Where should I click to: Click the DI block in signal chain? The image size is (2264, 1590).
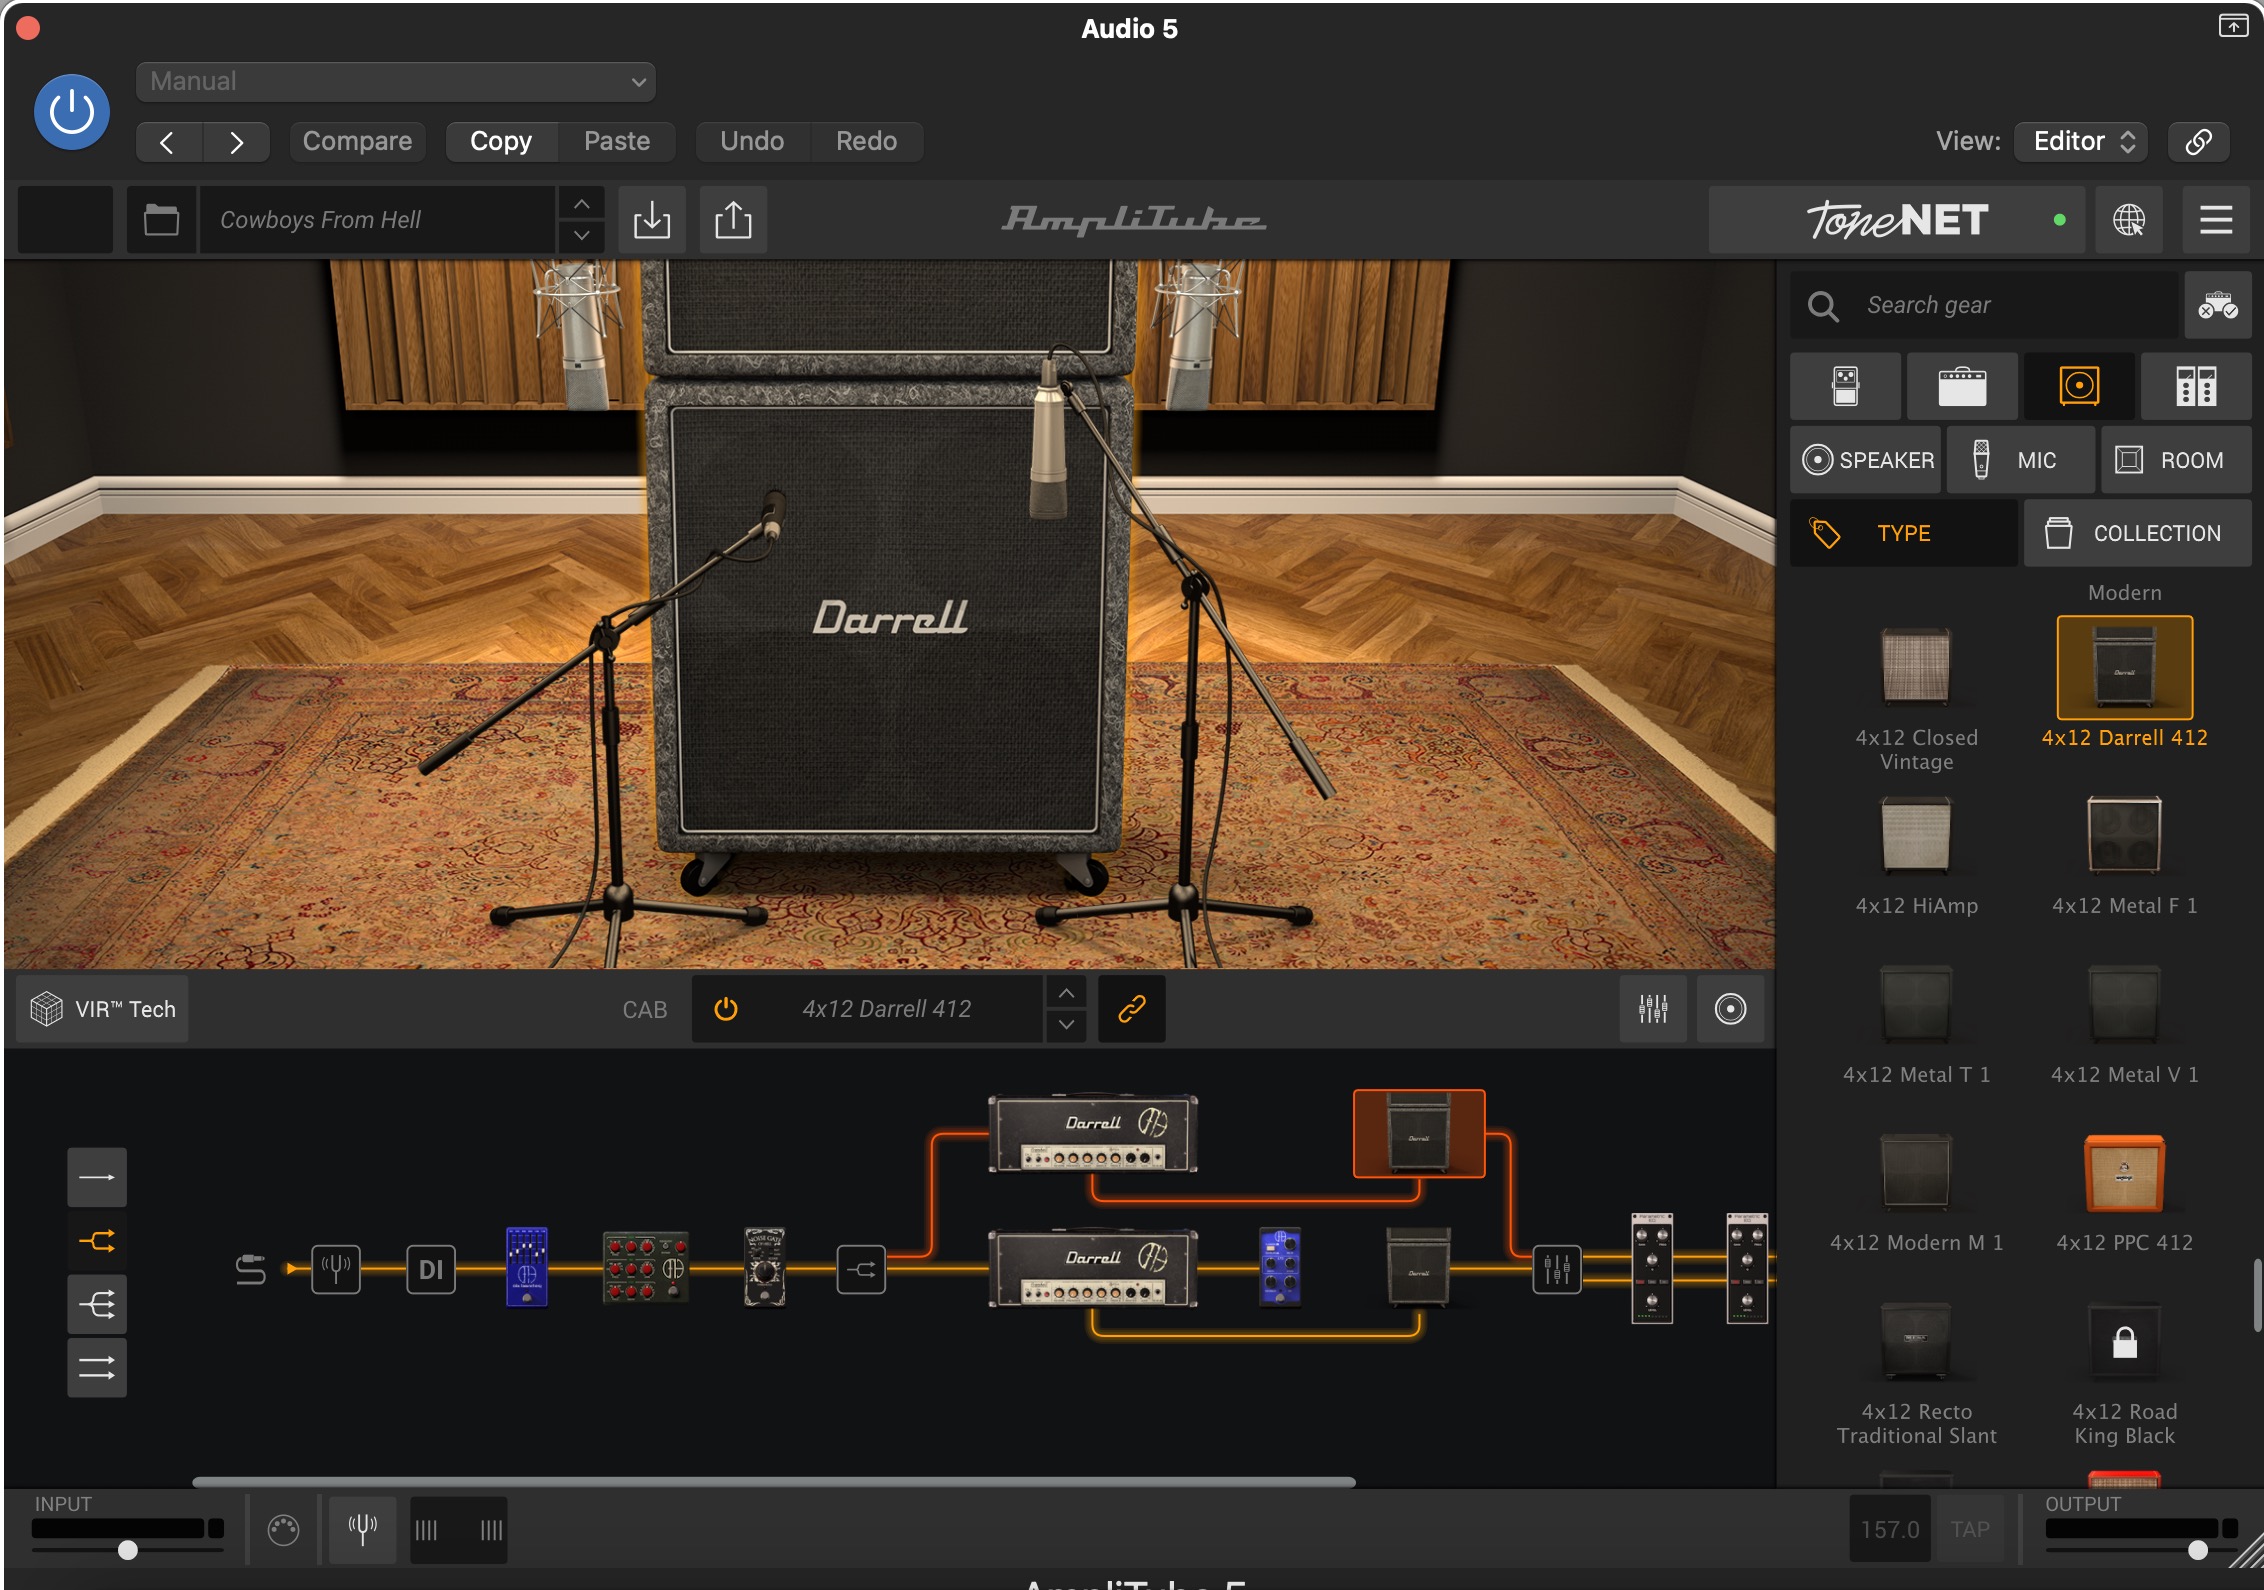point(431,1269)
